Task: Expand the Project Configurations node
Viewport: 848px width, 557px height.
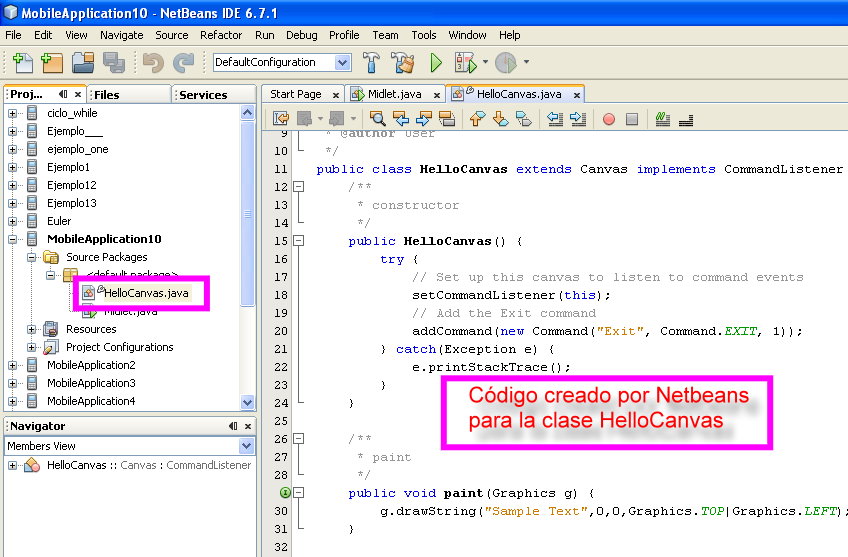Action: click(31, 347)
